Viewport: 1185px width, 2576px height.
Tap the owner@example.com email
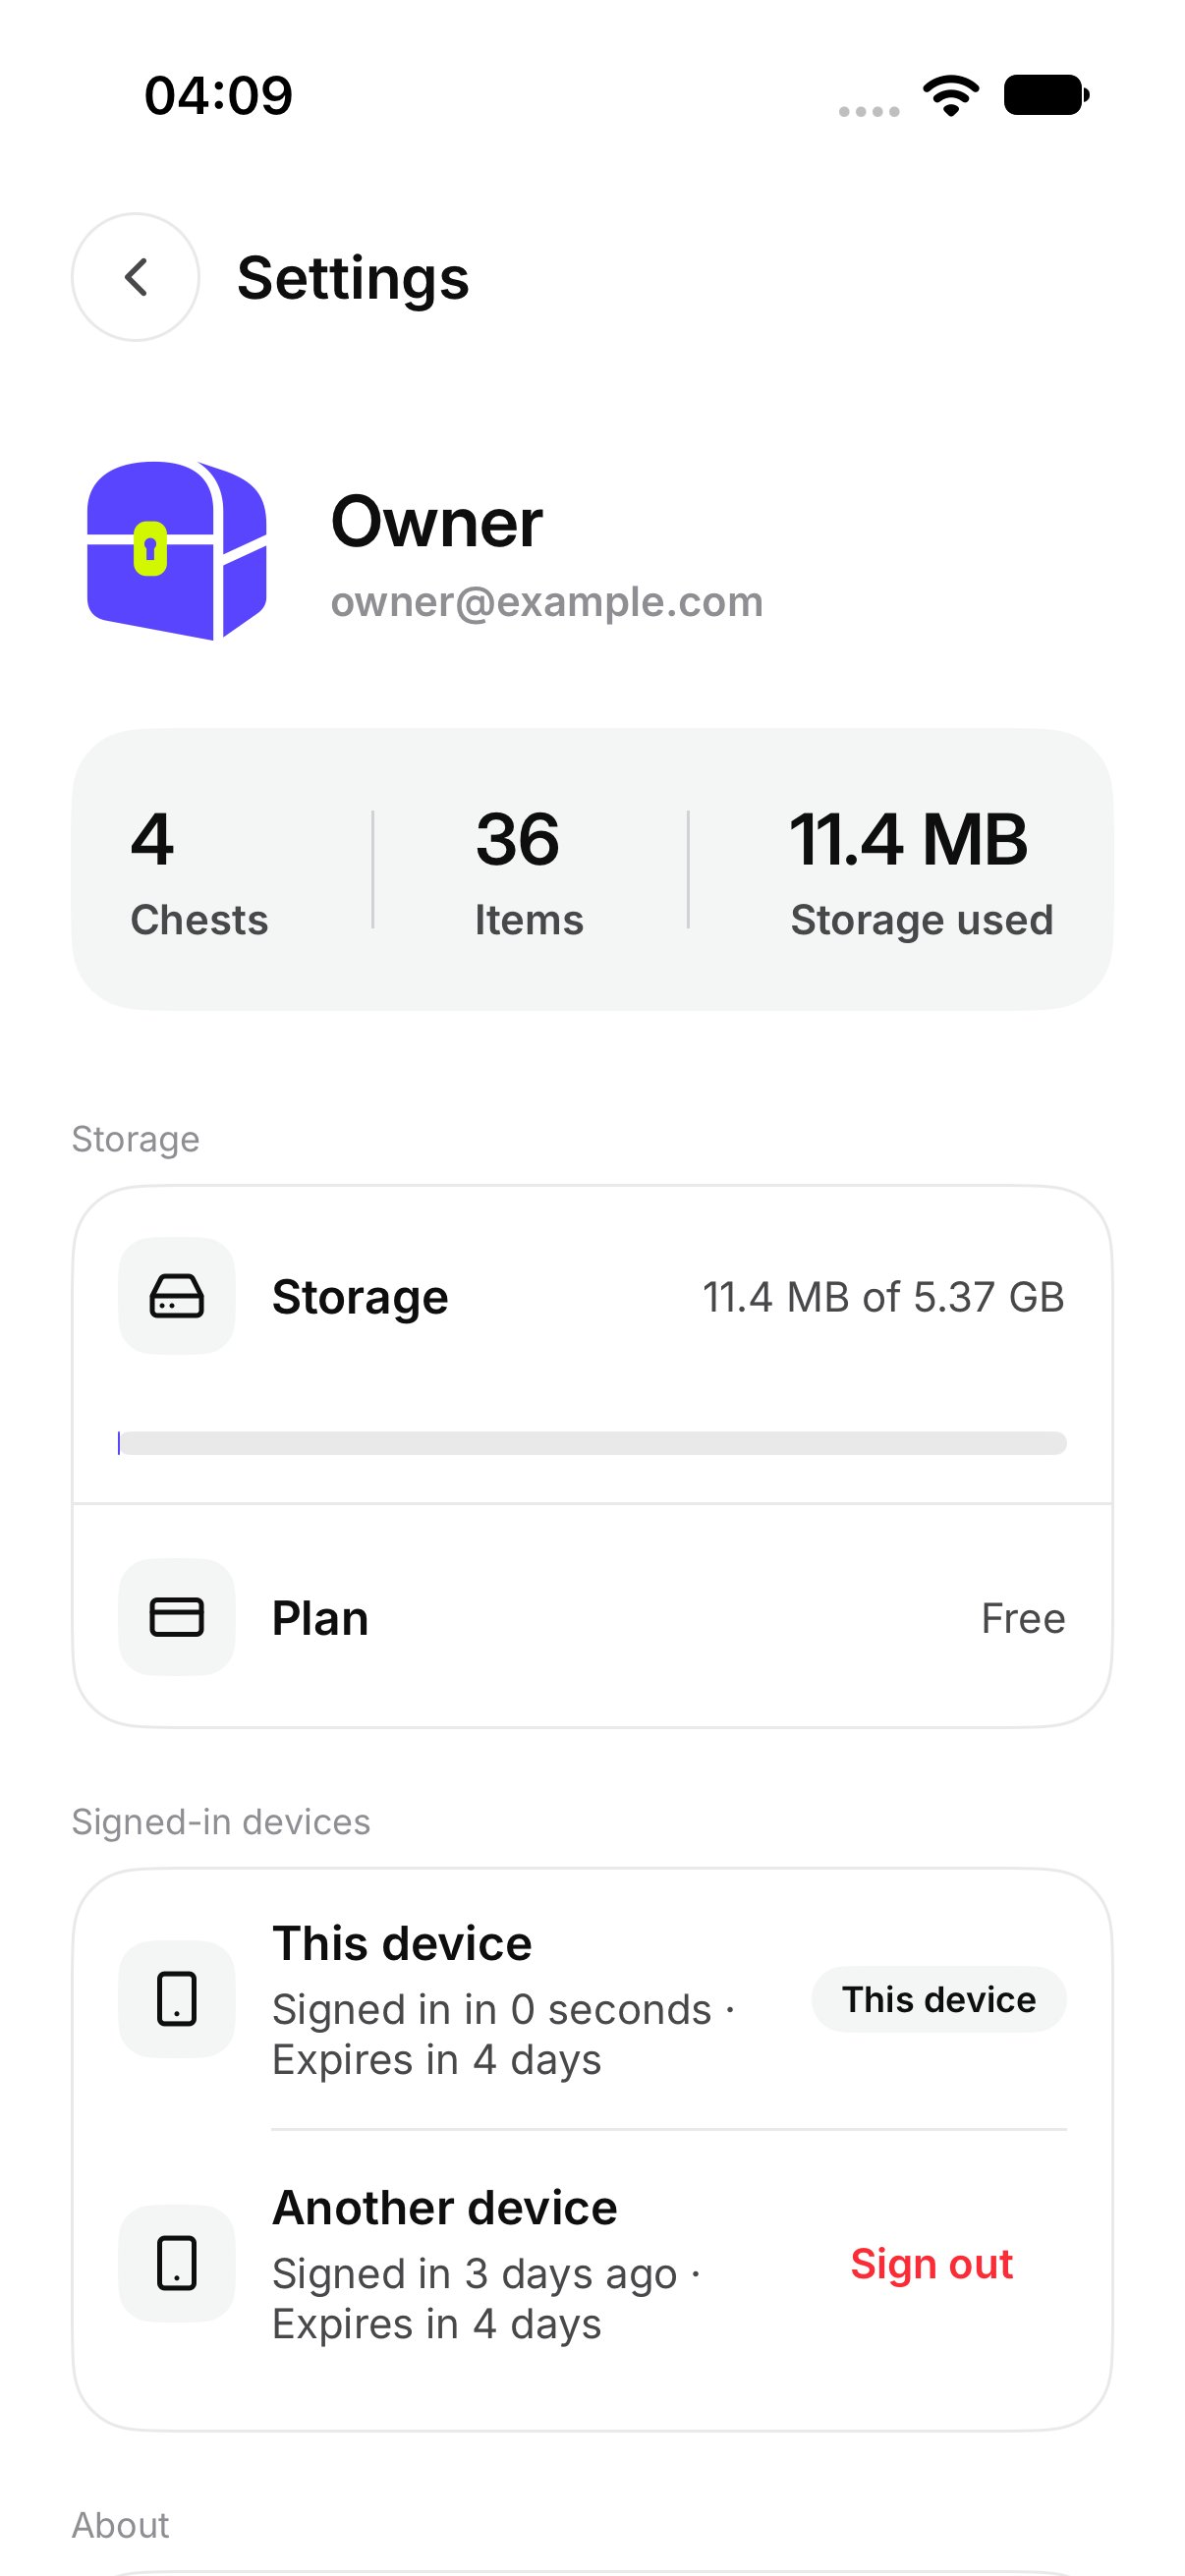click(x=547, y=602)
